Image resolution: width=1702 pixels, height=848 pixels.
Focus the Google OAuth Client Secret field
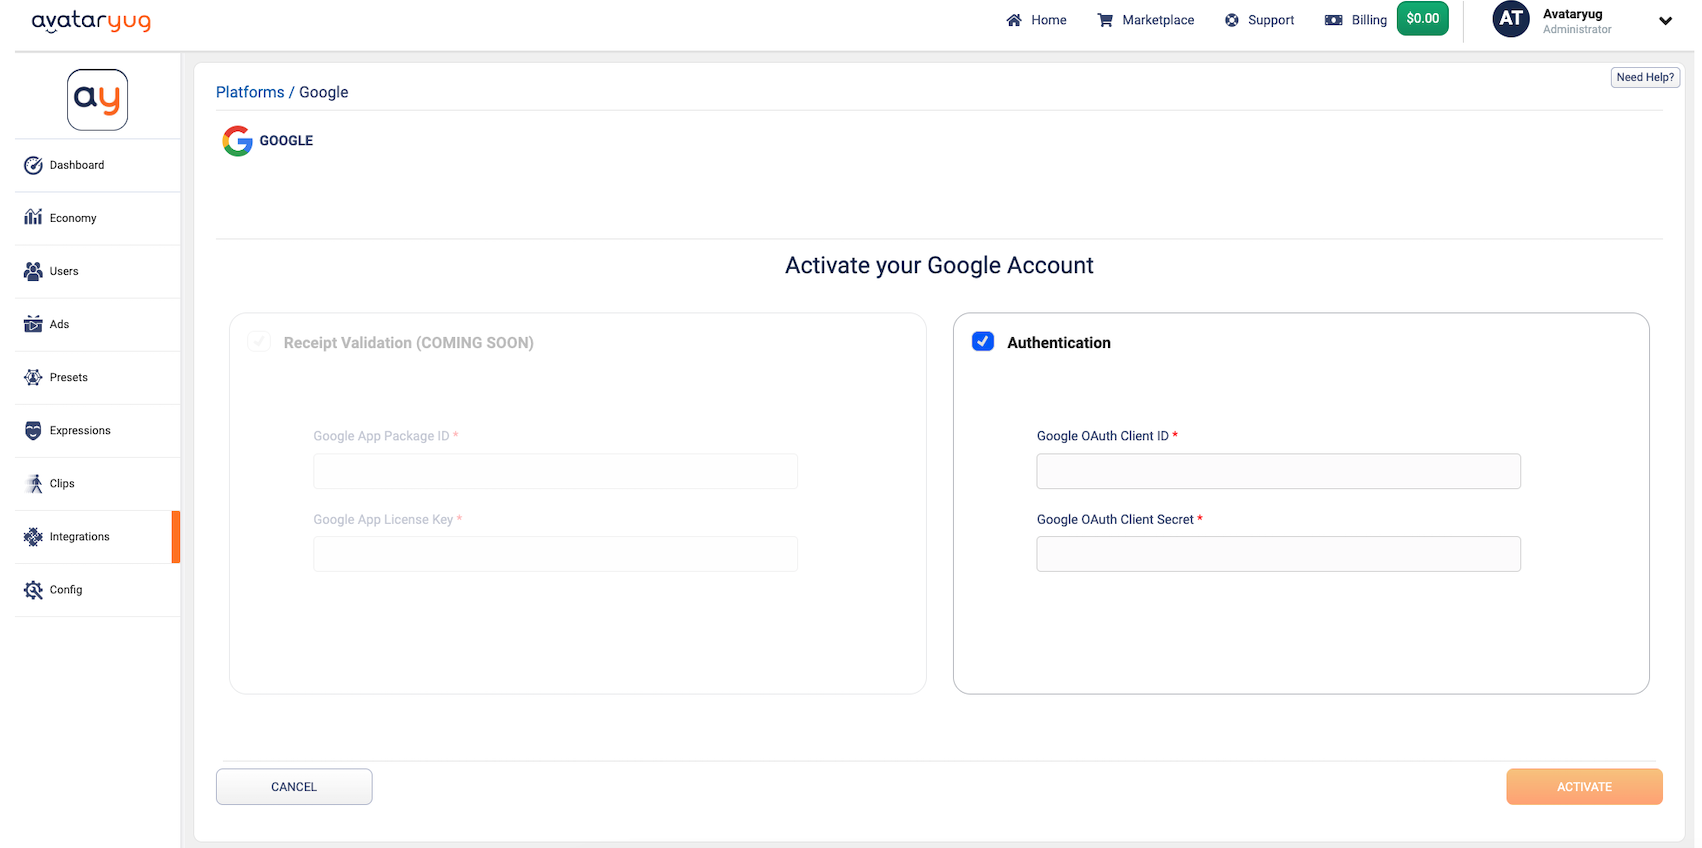[x=1278, y=554]
